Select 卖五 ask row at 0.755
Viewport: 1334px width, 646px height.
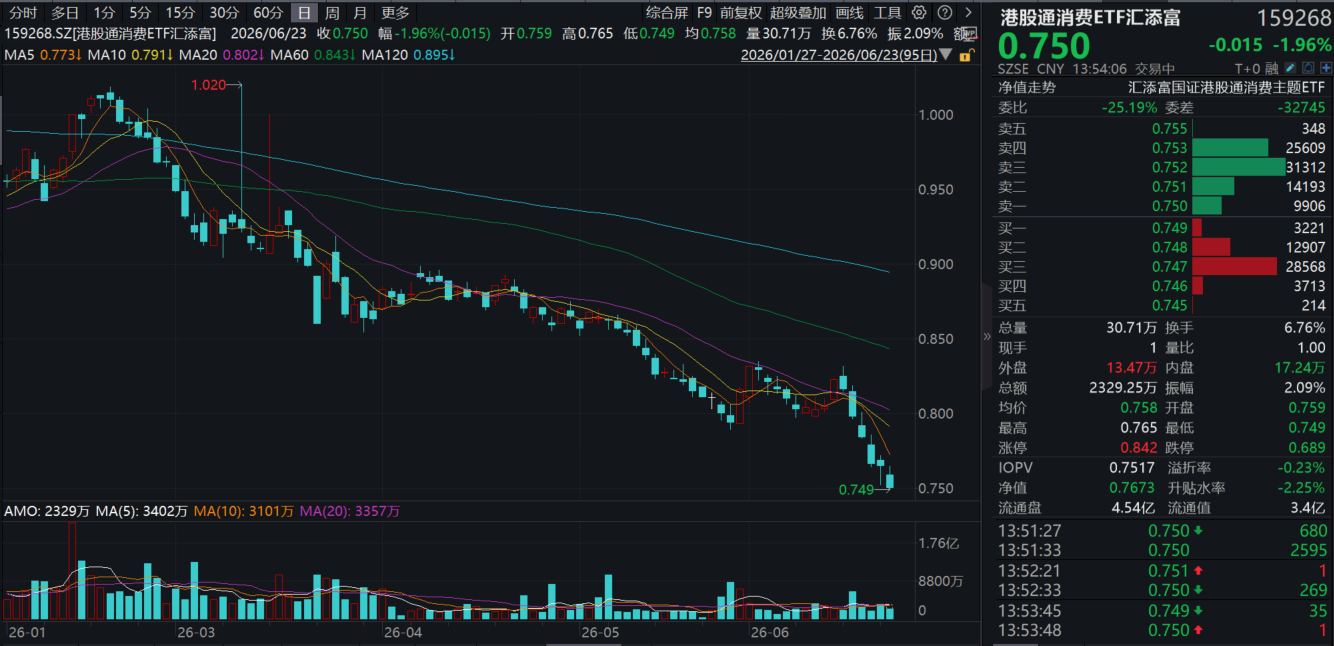tap(1163, 128)
